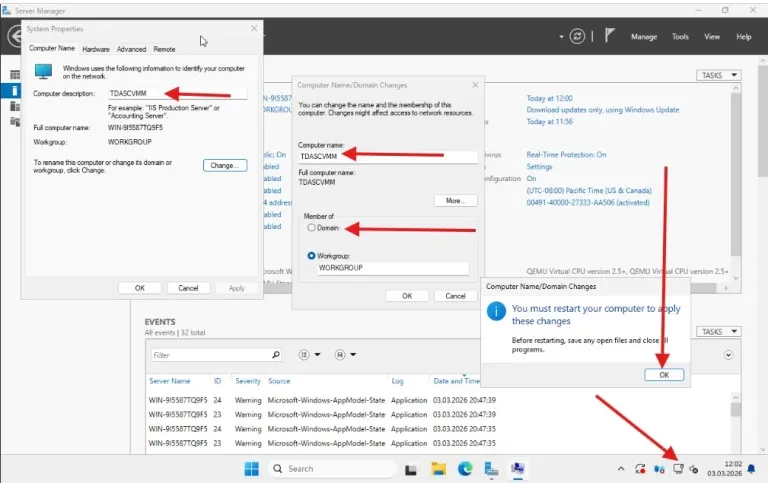Screen dimensions: 768x483
Task: Click the Change... button
Action: (225, 166)
